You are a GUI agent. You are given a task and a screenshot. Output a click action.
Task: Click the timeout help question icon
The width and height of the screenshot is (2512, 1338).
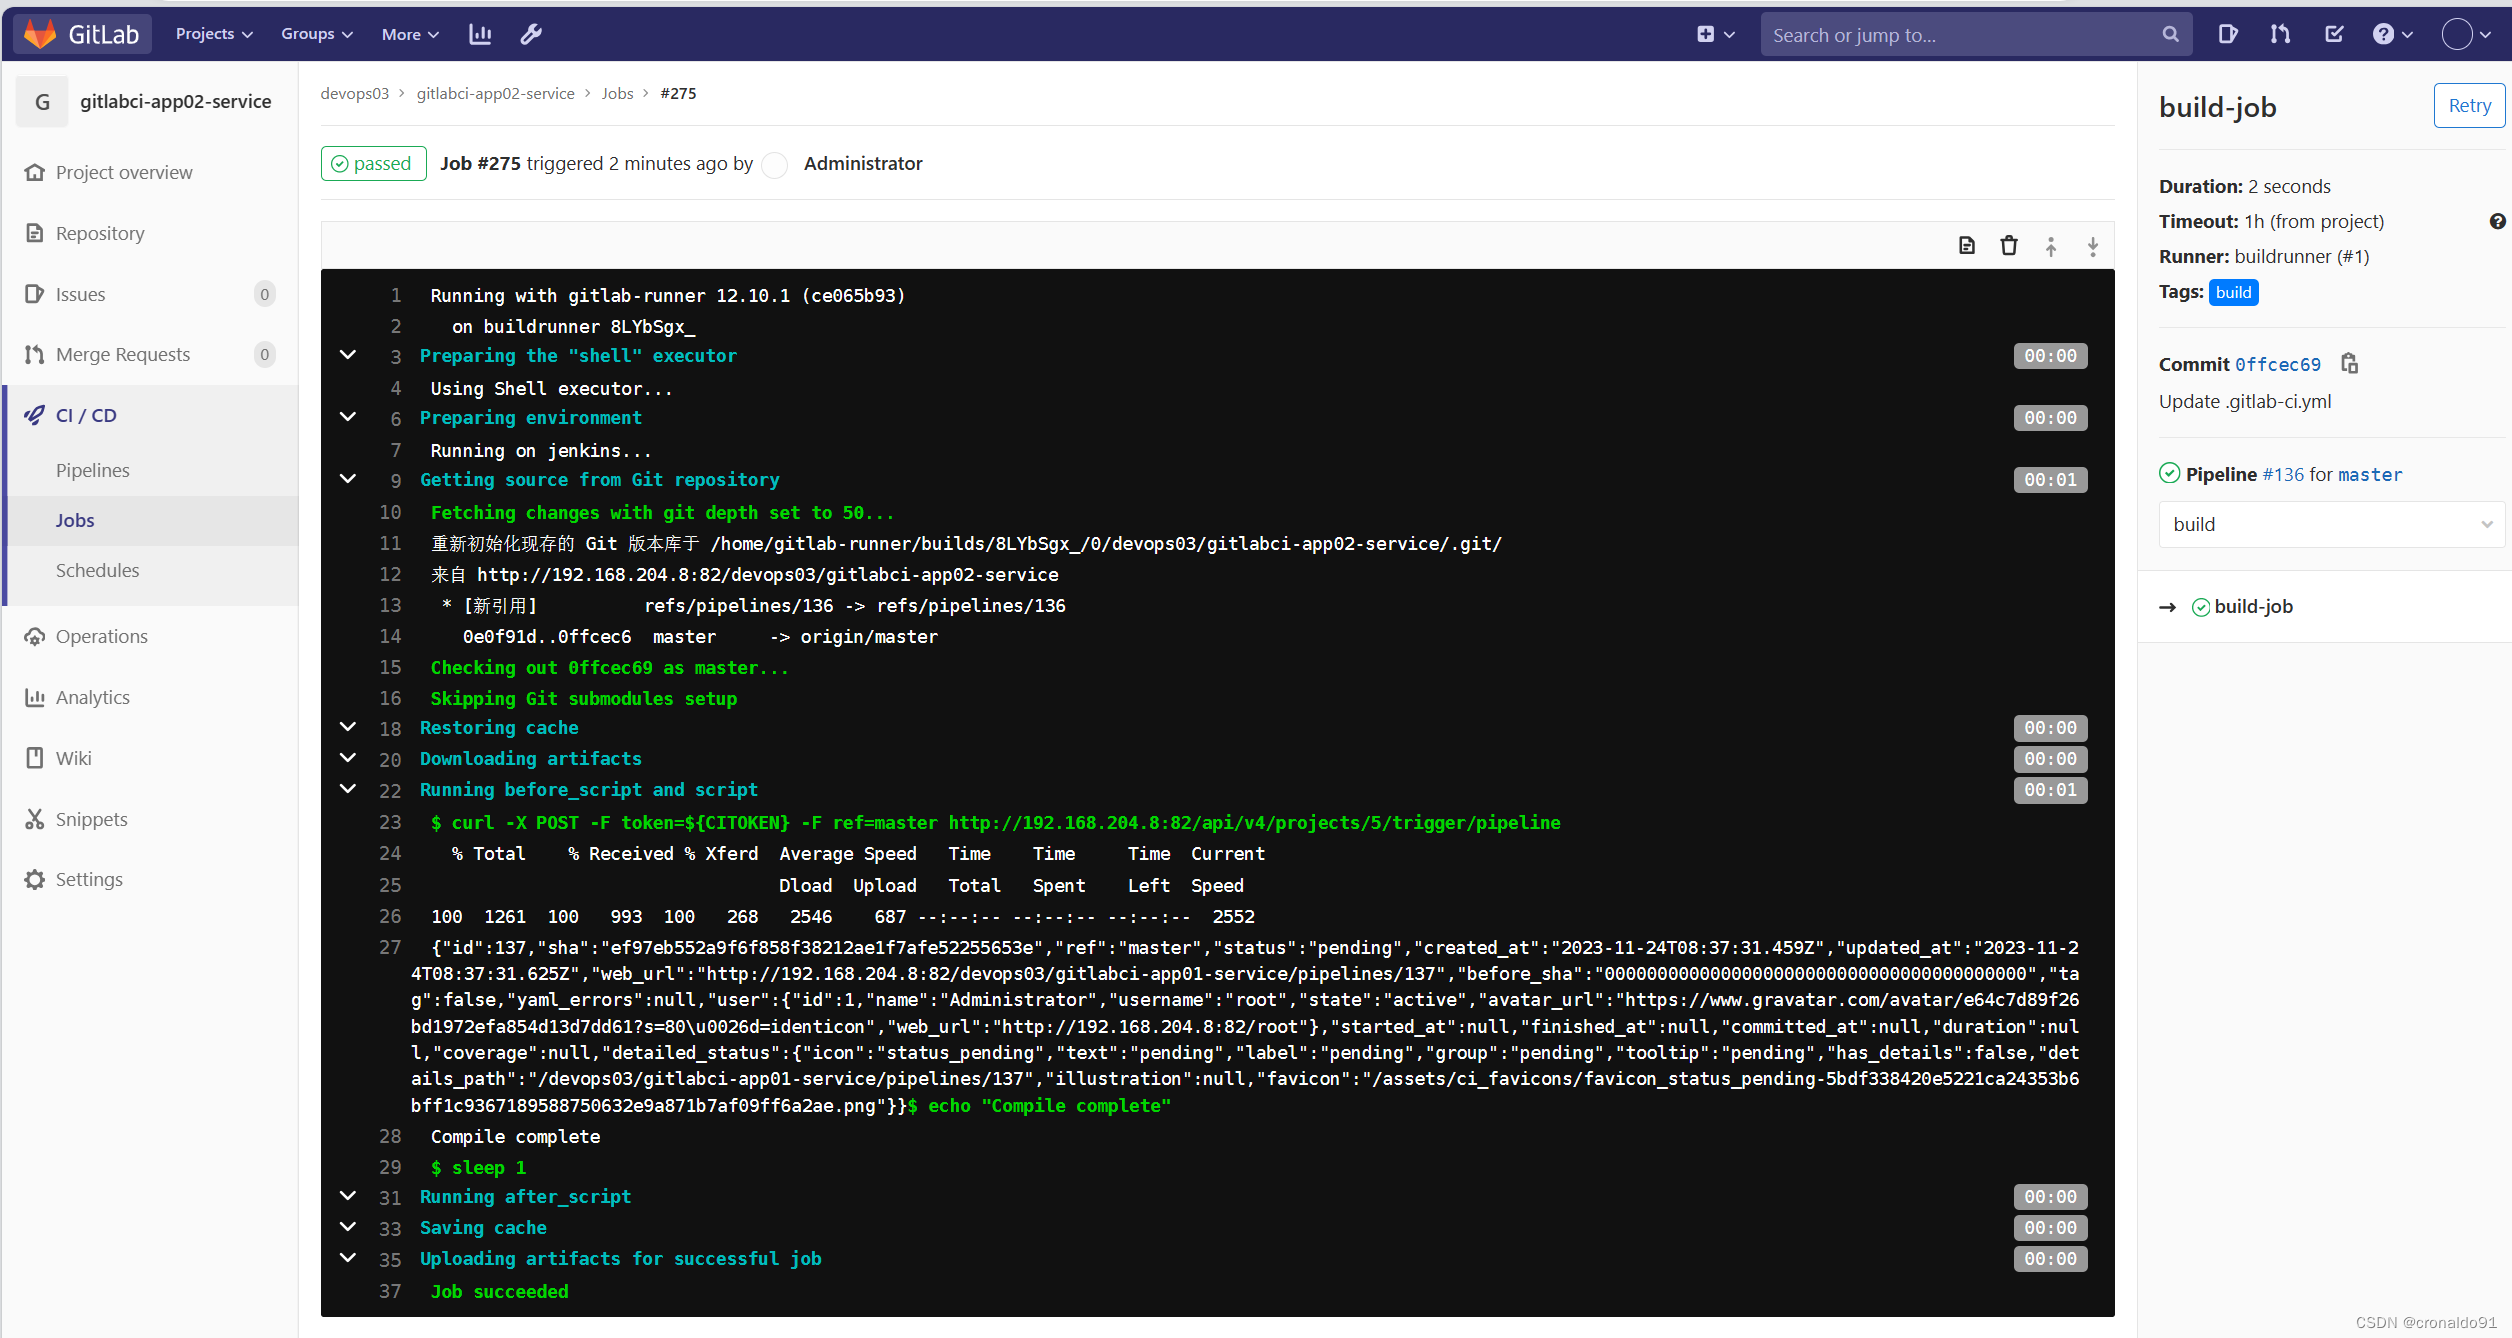(2497, 222)
